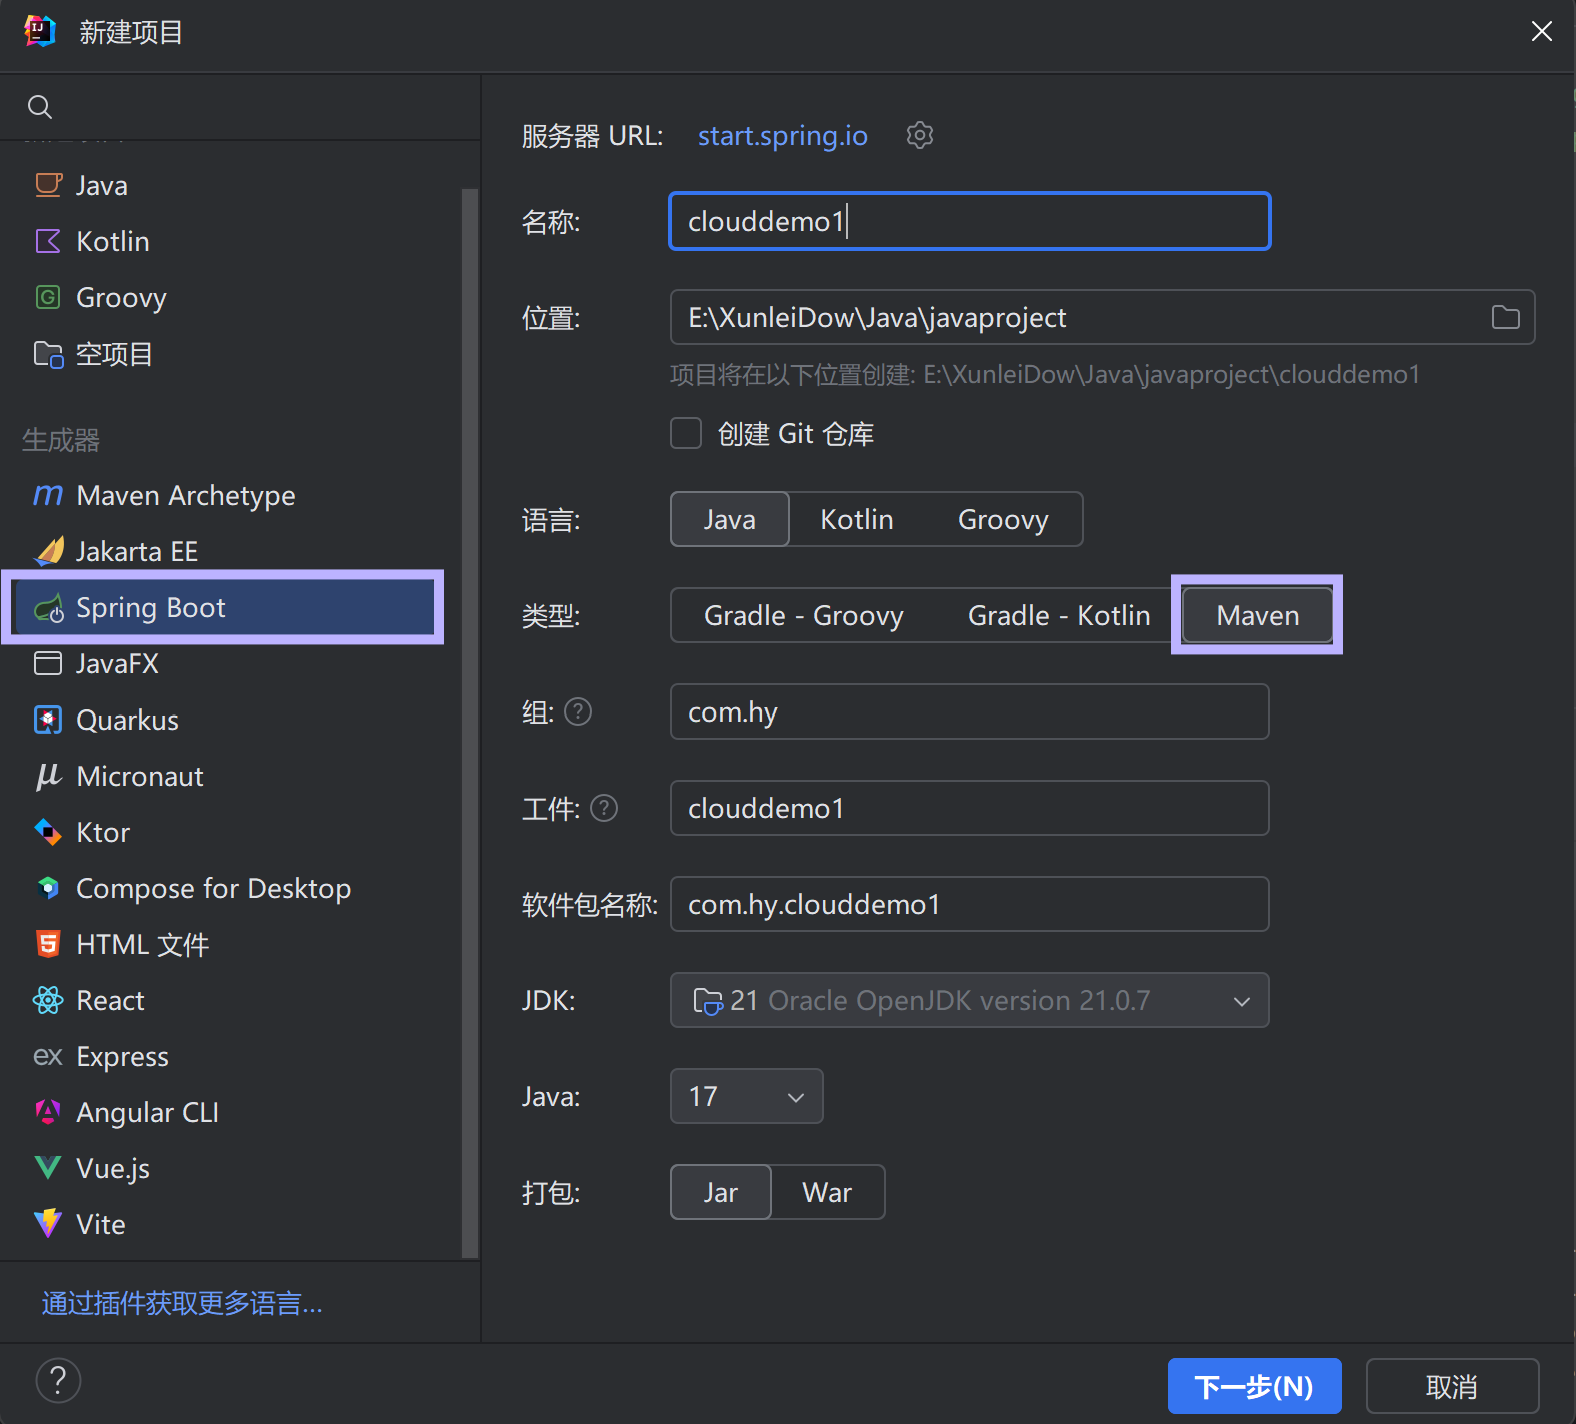
Task: Open server URL settings gear
Action: pyautogui.click(x=920, y=135)
